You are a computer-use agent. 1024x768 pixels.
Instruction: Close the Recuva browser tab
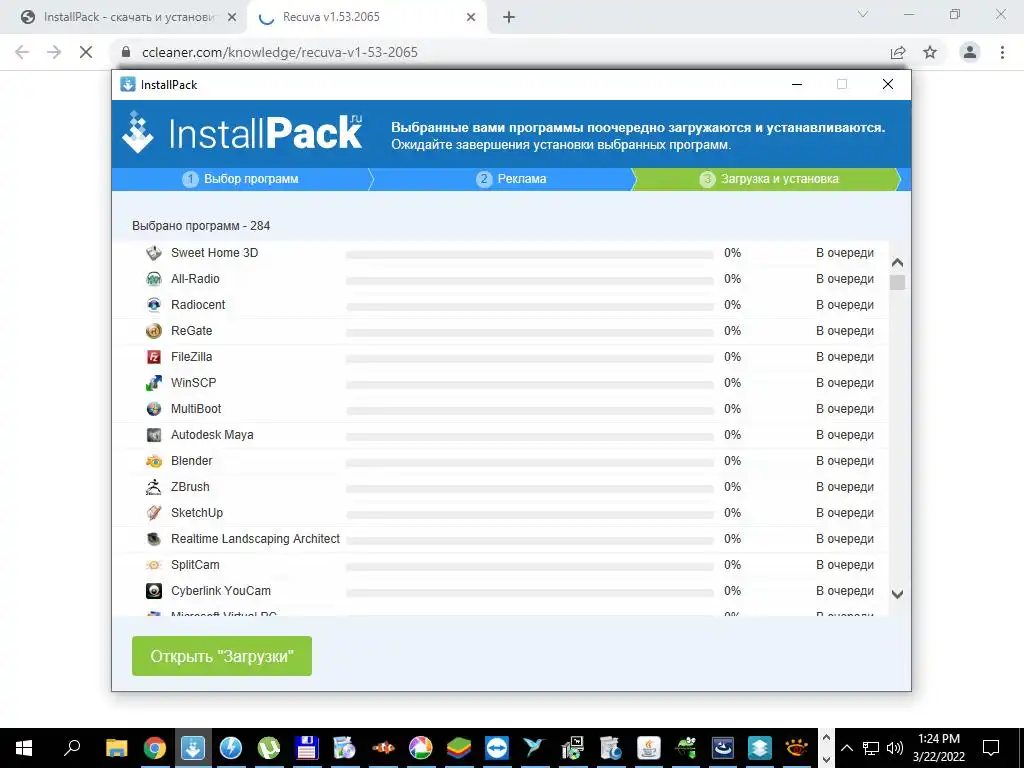coord(471,18)
